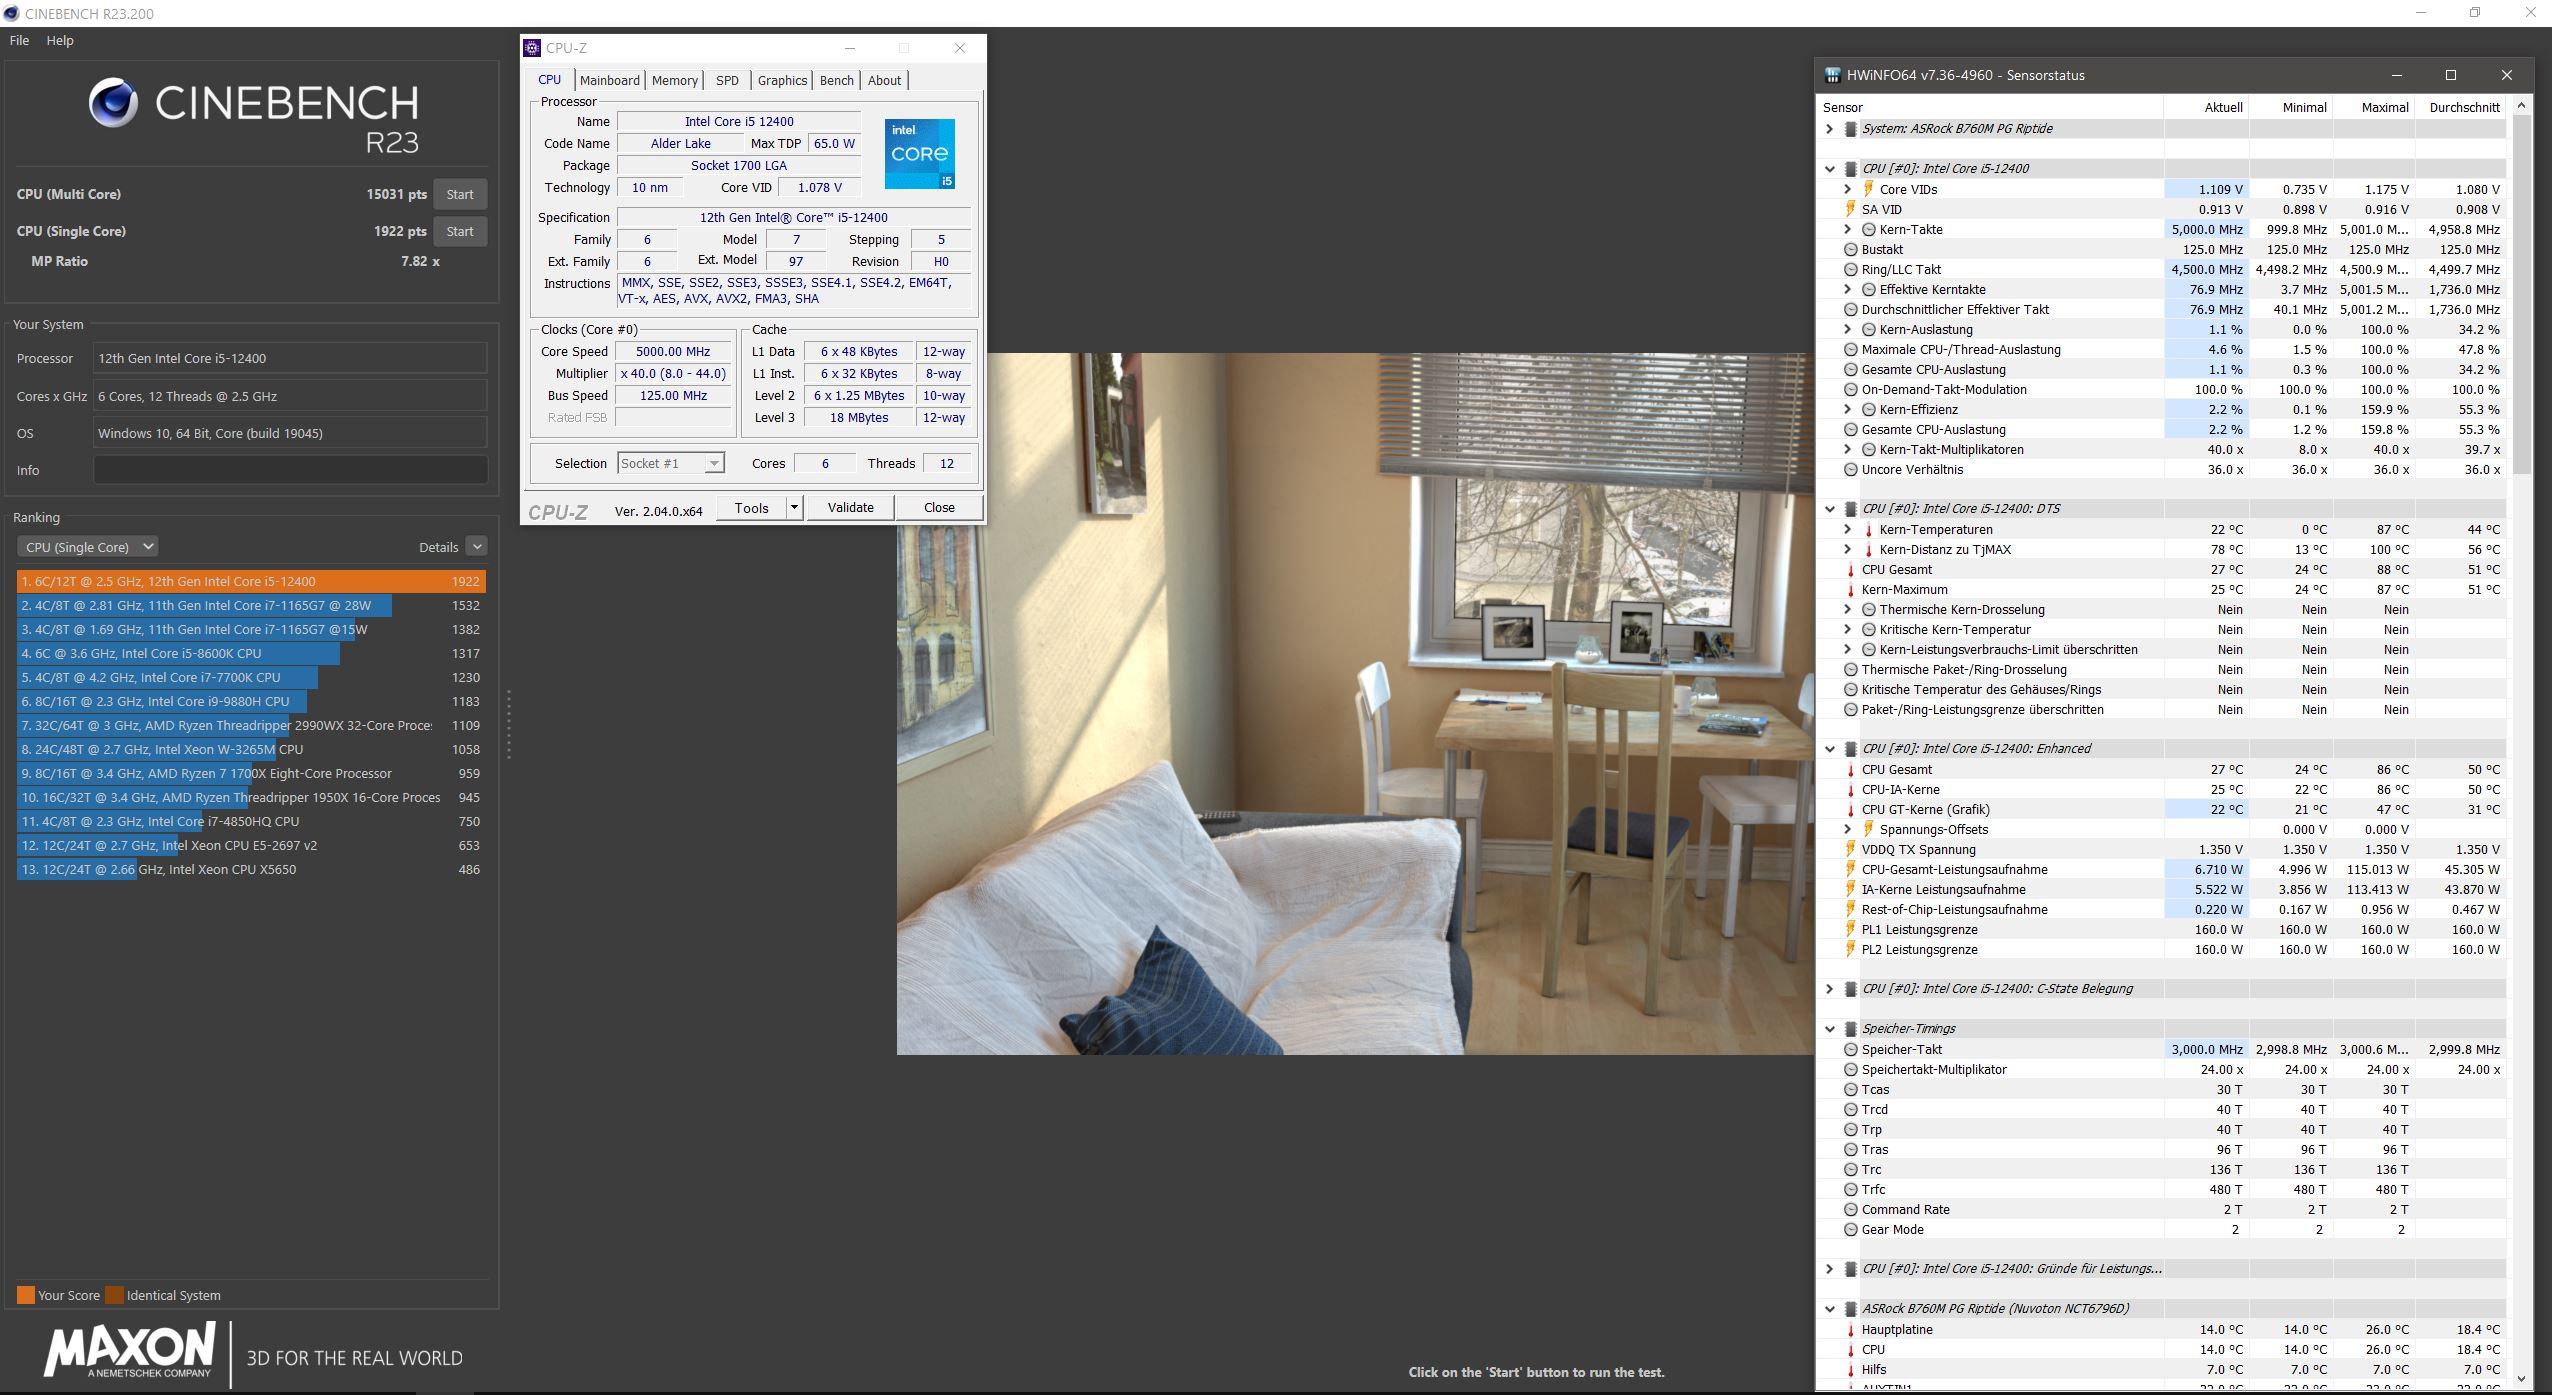The height and width of the screenshot is (1395, 2552).
Task: Expand the Kern-Takte sub-entries
Action: point(1847,229)
